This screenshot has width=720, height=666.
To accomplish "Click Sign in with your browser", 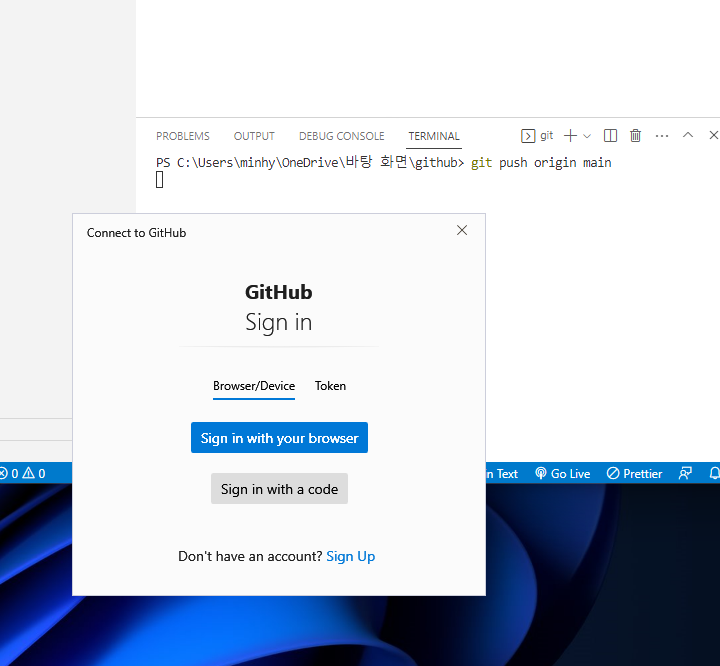I will pos(279,438).
